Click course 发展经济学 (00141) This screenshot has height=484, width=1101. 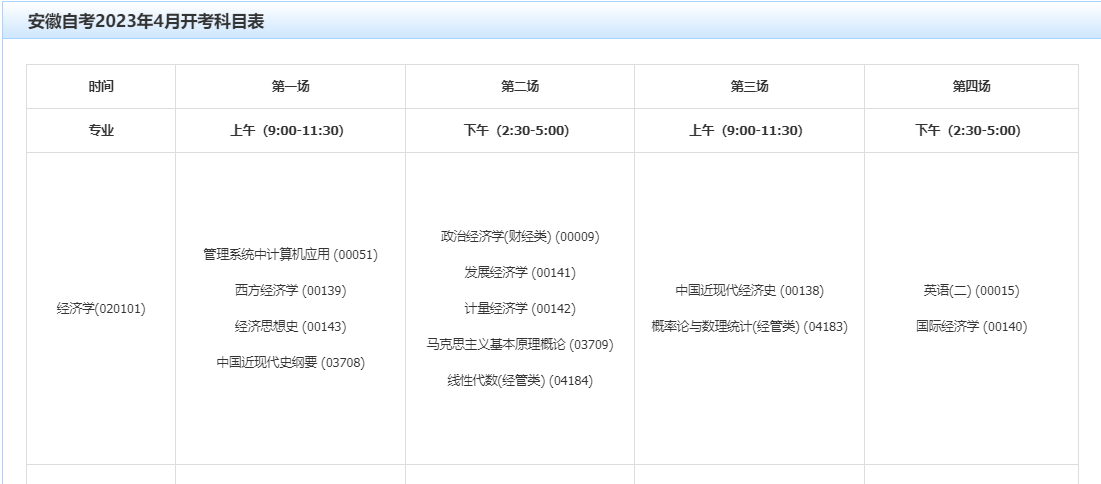(x=520, y=273)
